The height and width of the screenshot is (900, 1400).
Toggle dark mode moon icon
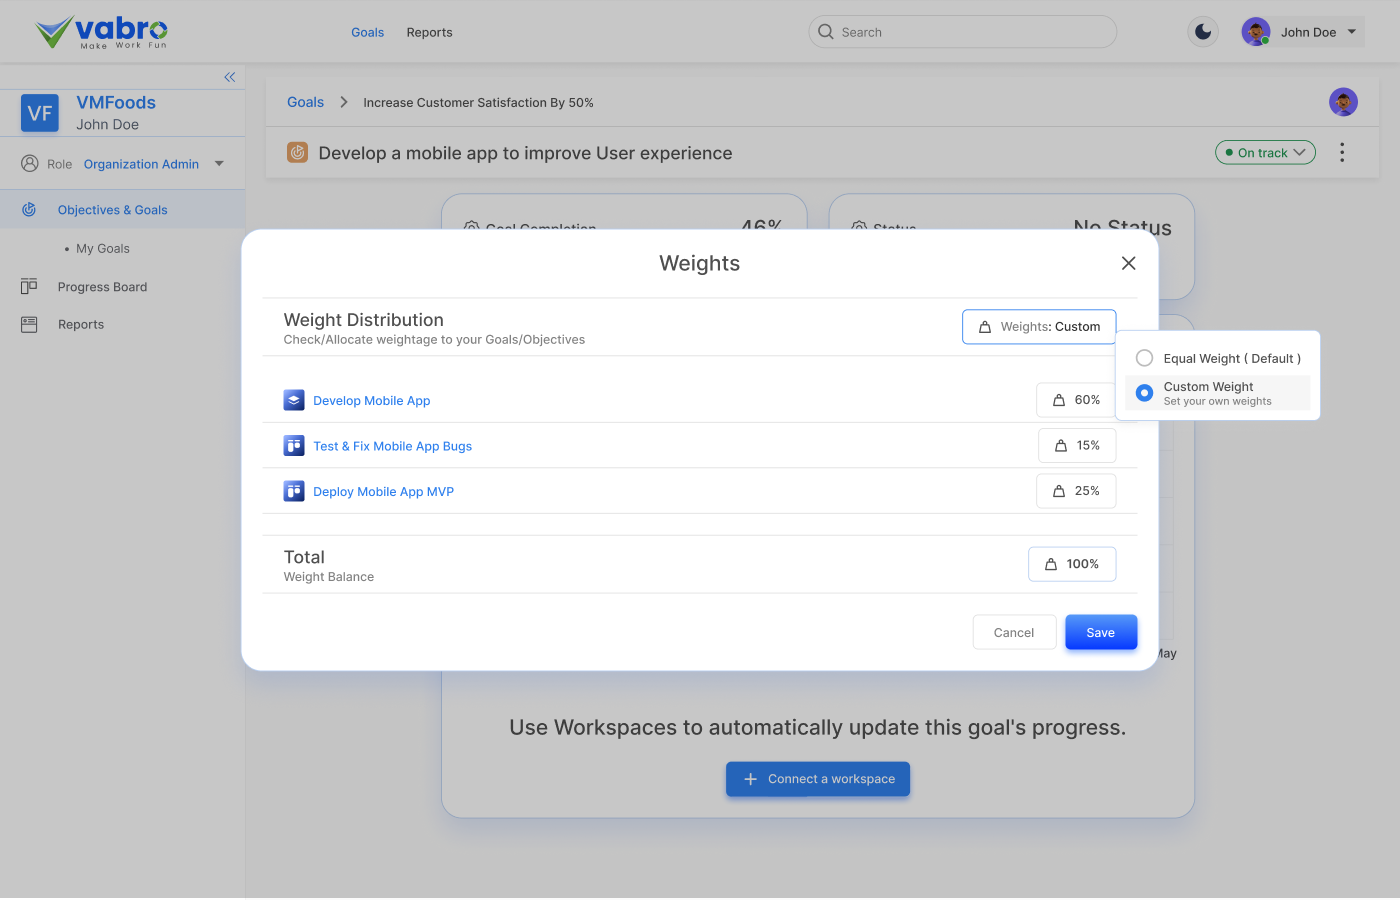click(x=1203, y=32)
